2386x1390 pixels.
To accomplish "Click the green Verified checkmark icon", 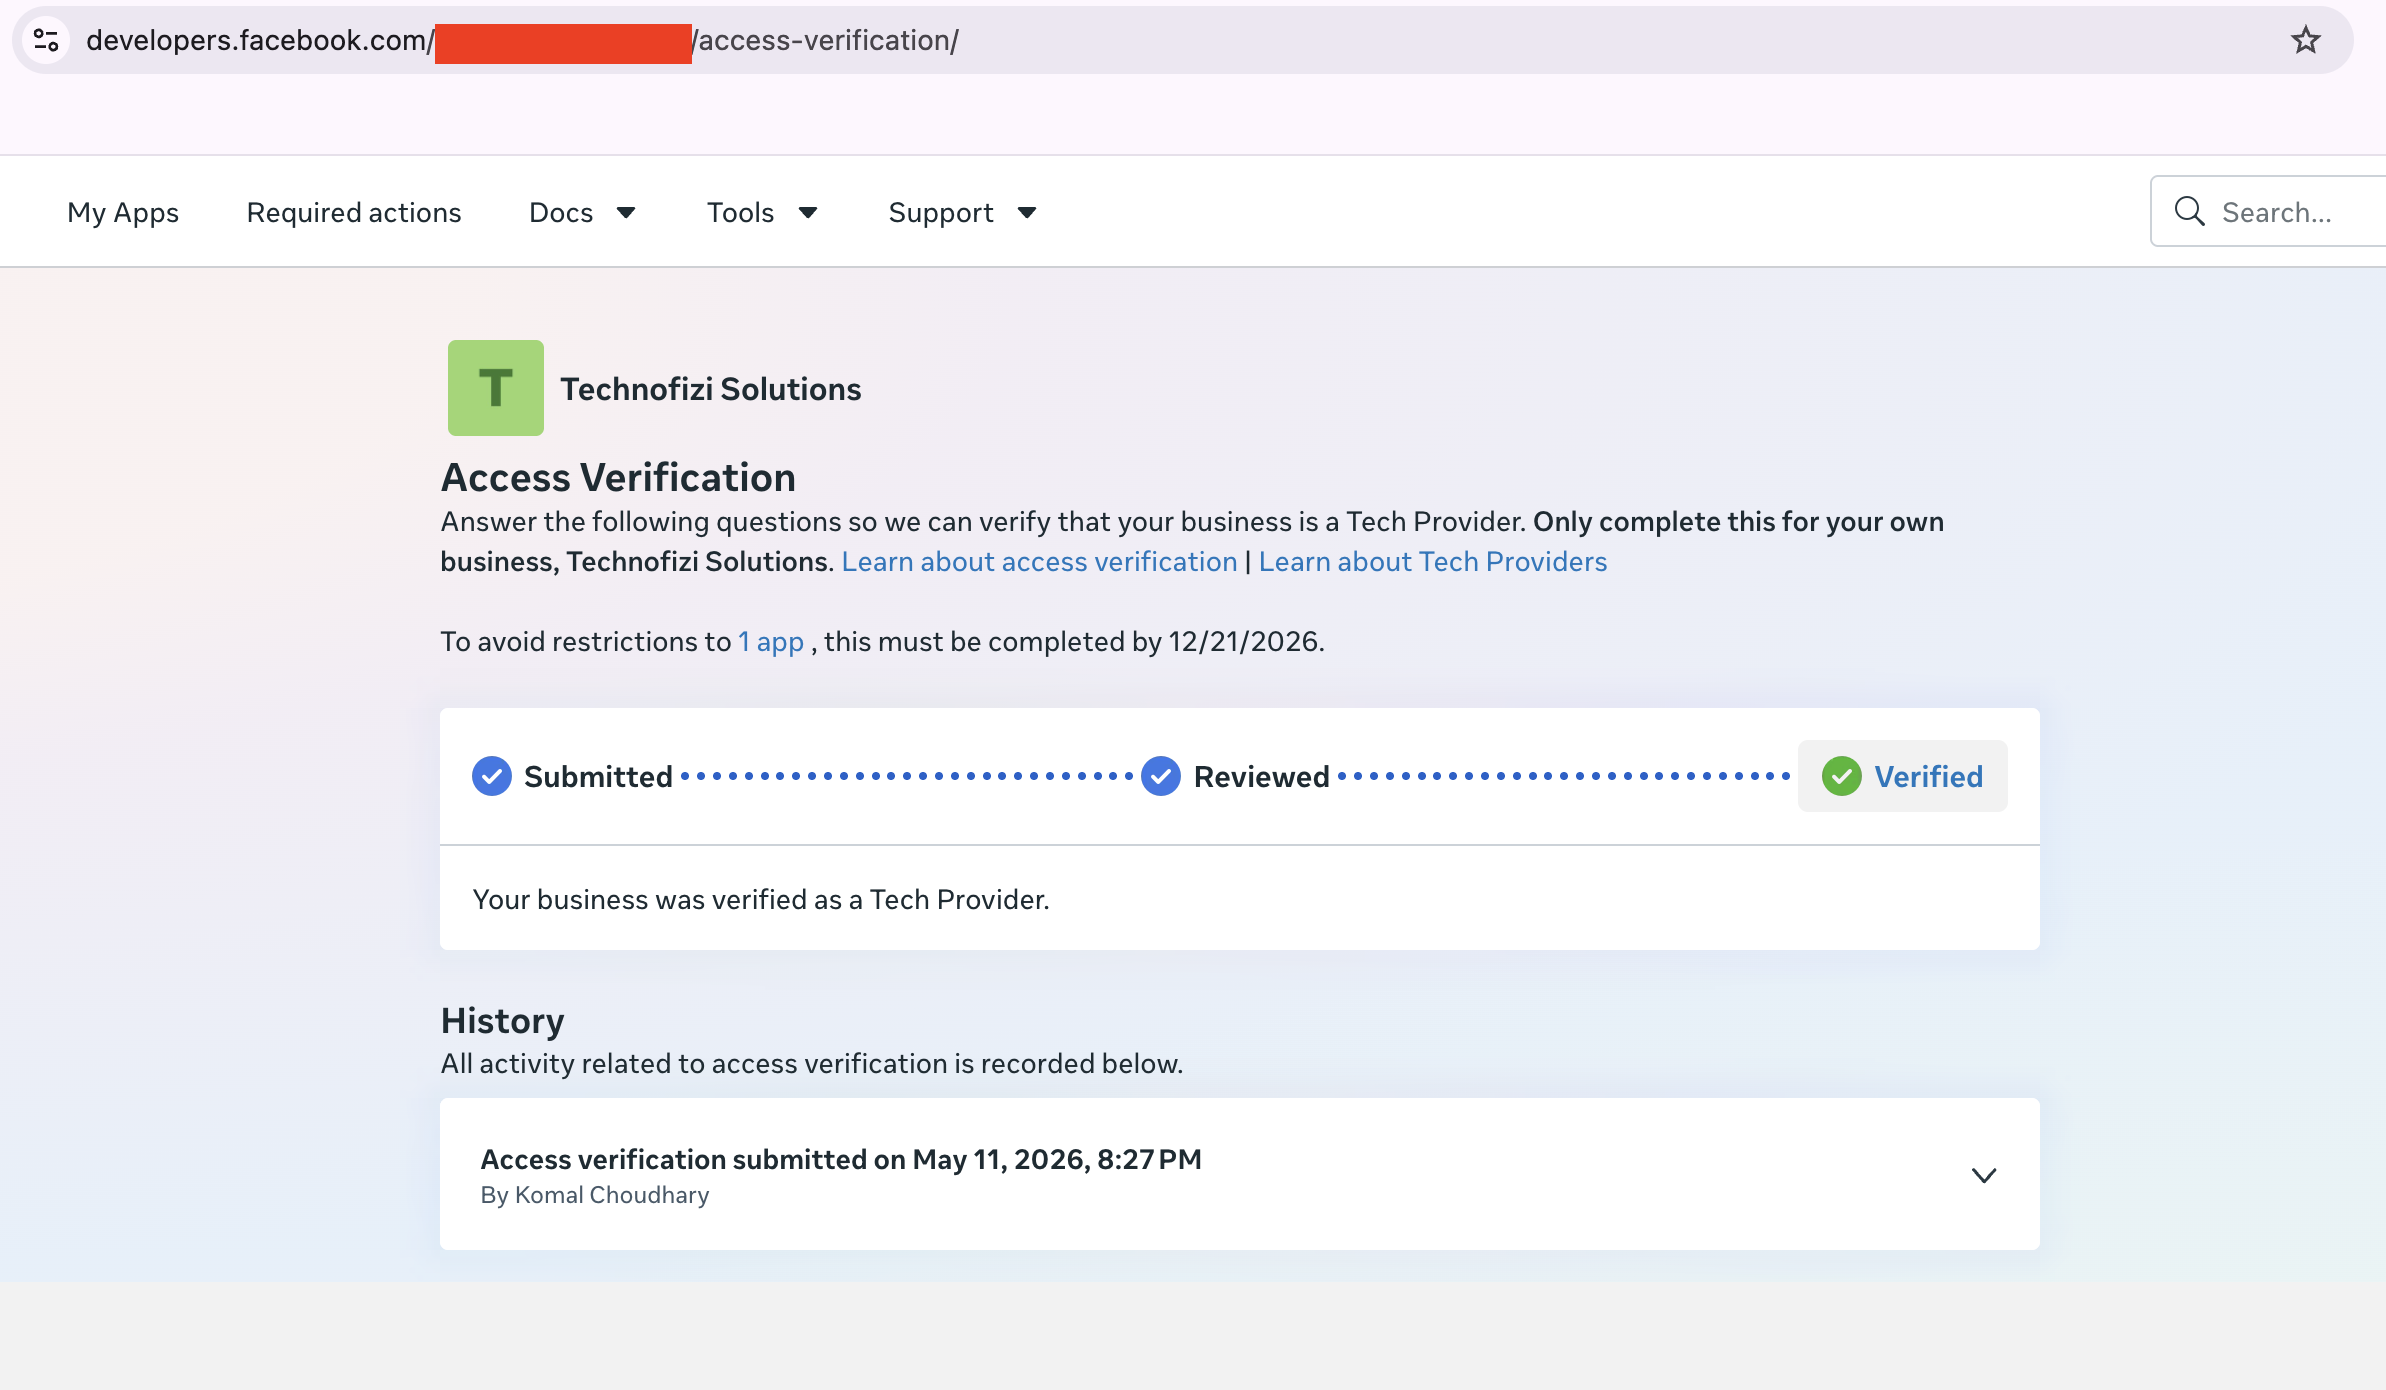I will (1842, 776).
